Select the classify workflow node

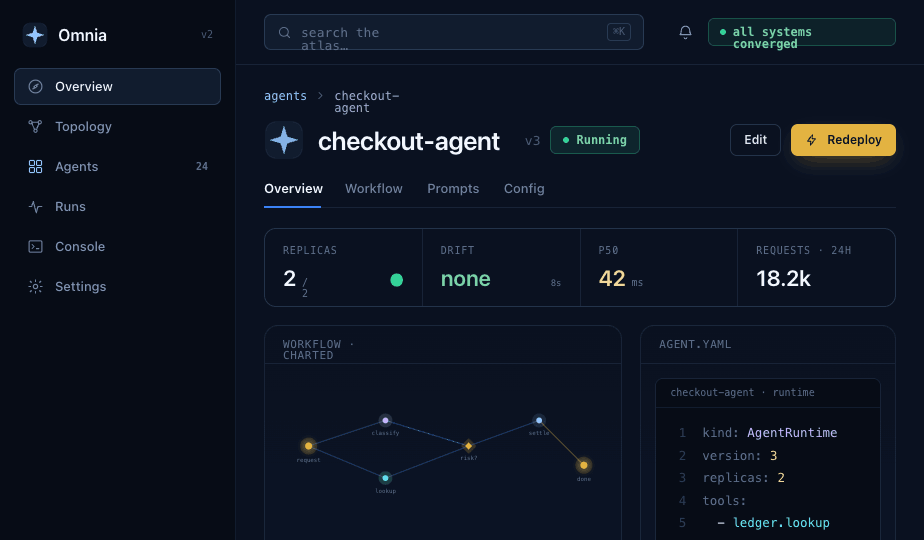pyautogui.click(x=385, y=420)
